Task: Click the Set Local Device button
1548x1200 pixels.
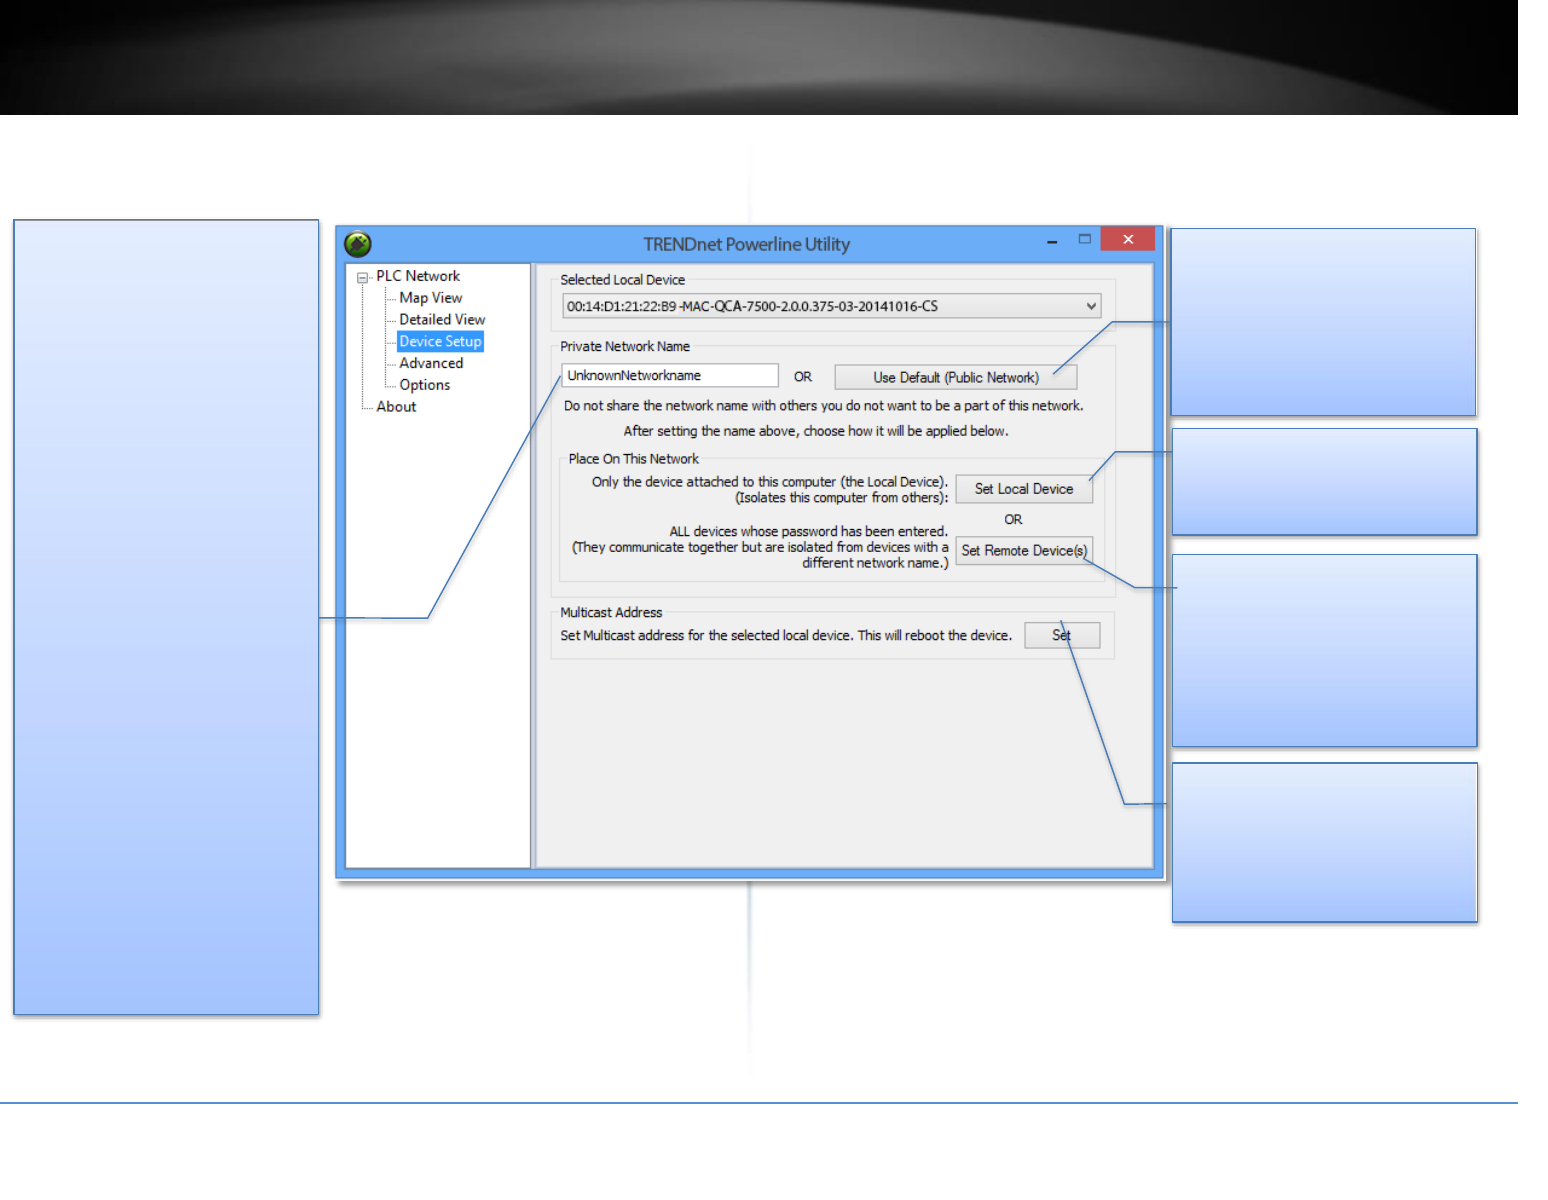Action: [x=1024, y=489]
